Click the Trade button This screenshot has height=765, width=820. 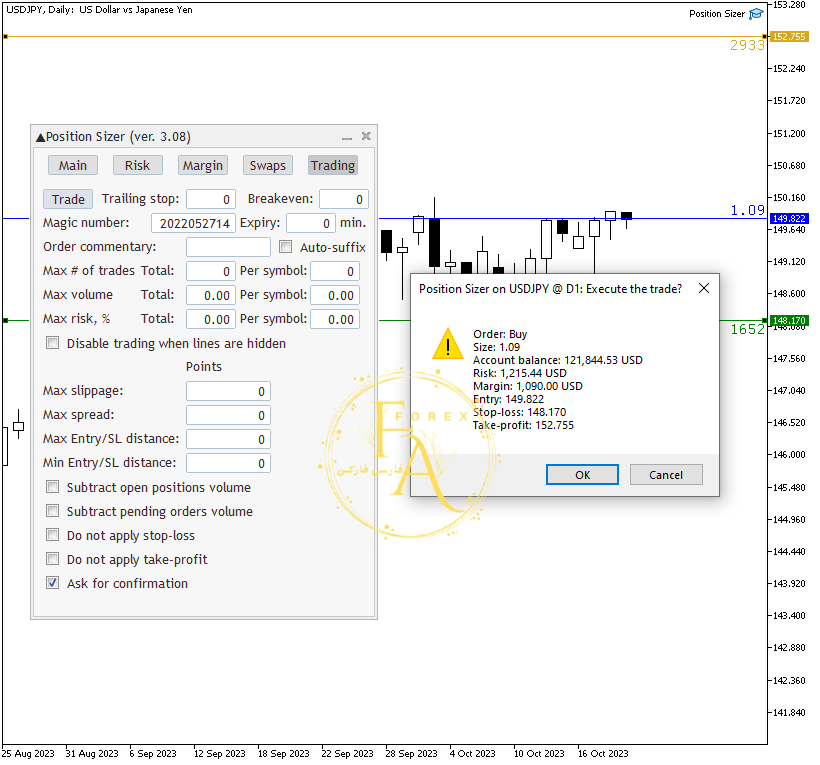(68, 199)
